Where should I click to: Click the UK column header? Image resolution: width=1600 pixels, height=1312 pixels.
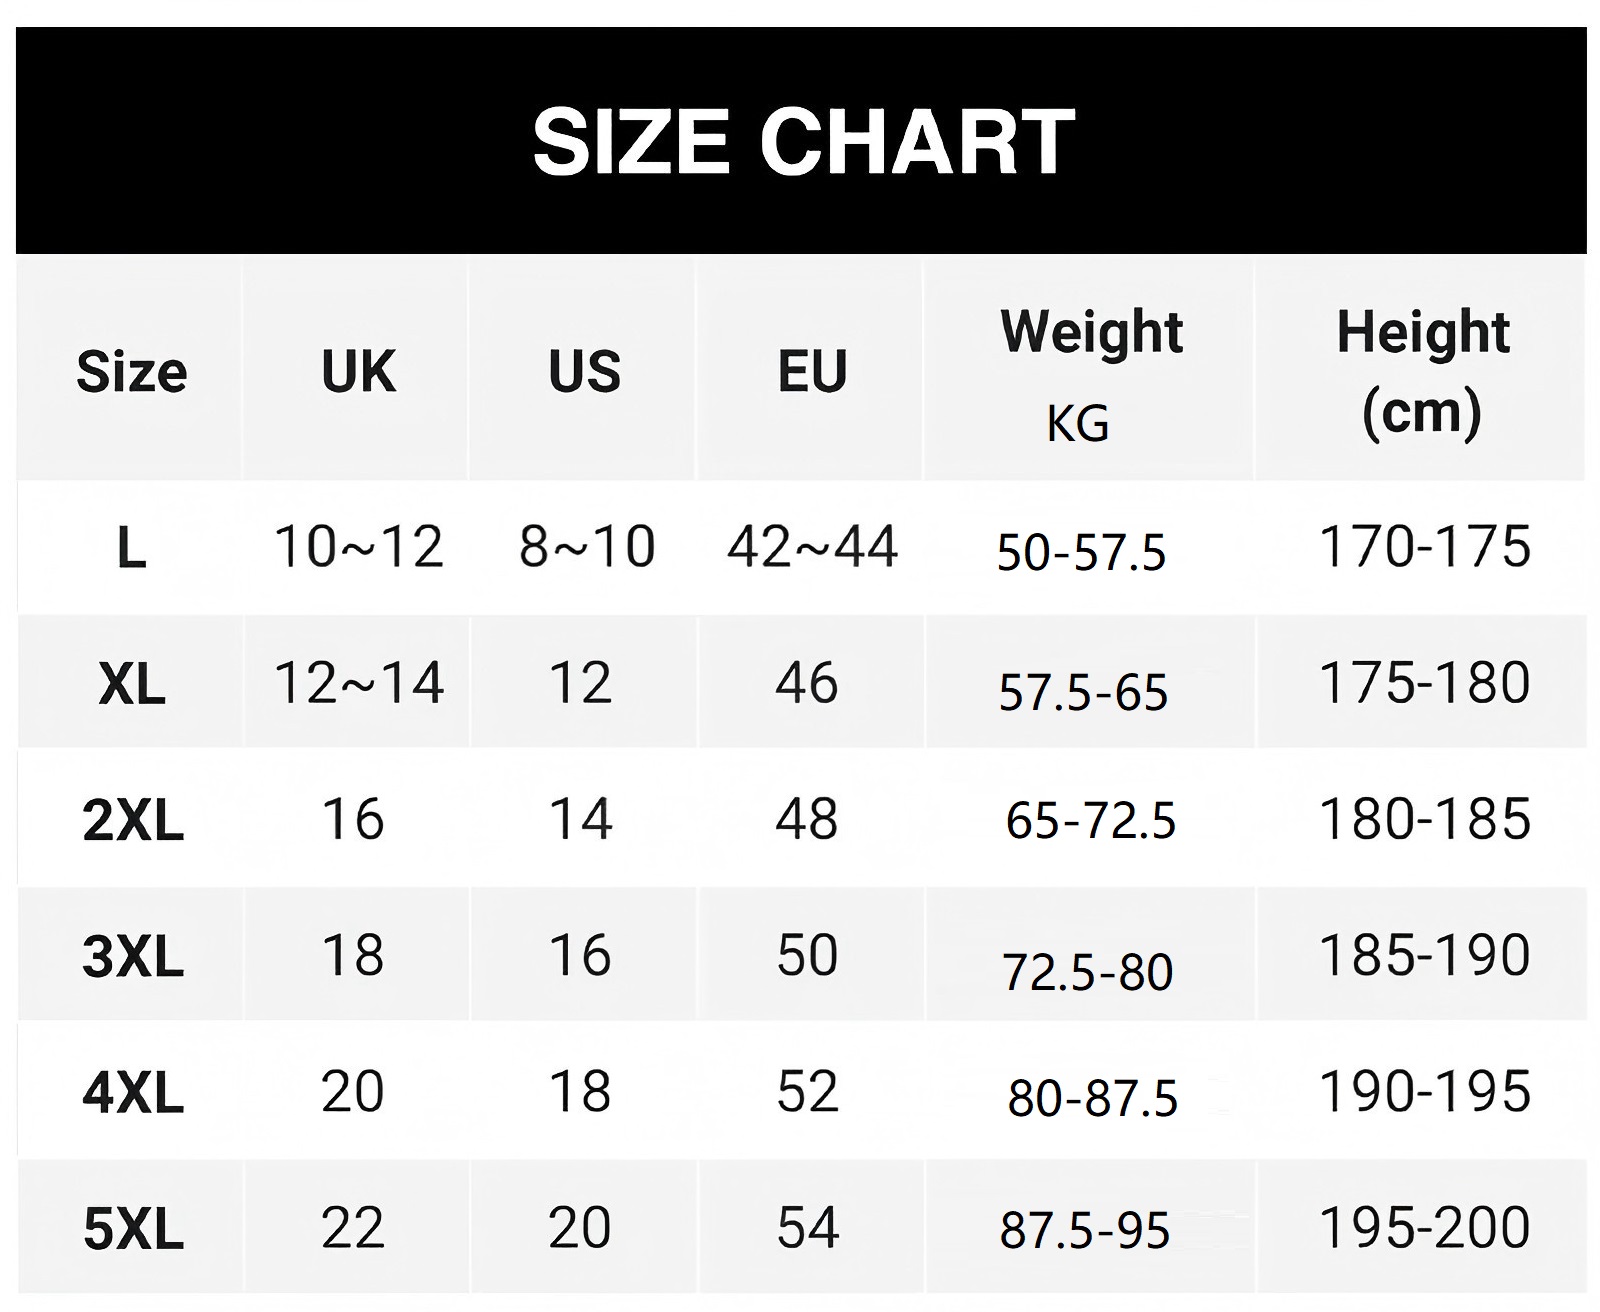pyautogui.click(x=358, y=372)
